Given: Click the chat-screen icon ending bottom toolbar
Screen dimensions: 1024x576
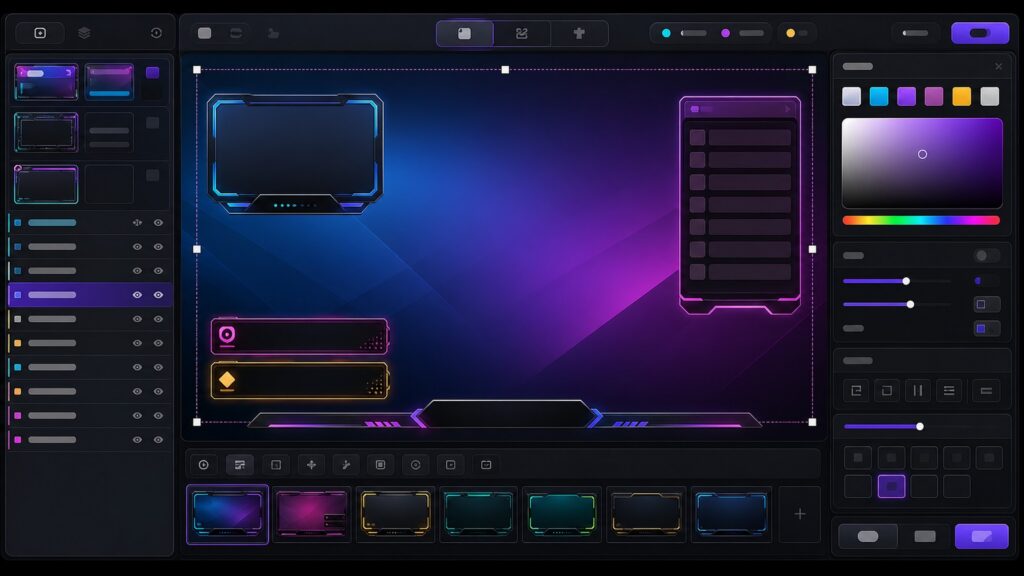Looking at the screenshot, I should pyautogui.click(x=486, y=464).
